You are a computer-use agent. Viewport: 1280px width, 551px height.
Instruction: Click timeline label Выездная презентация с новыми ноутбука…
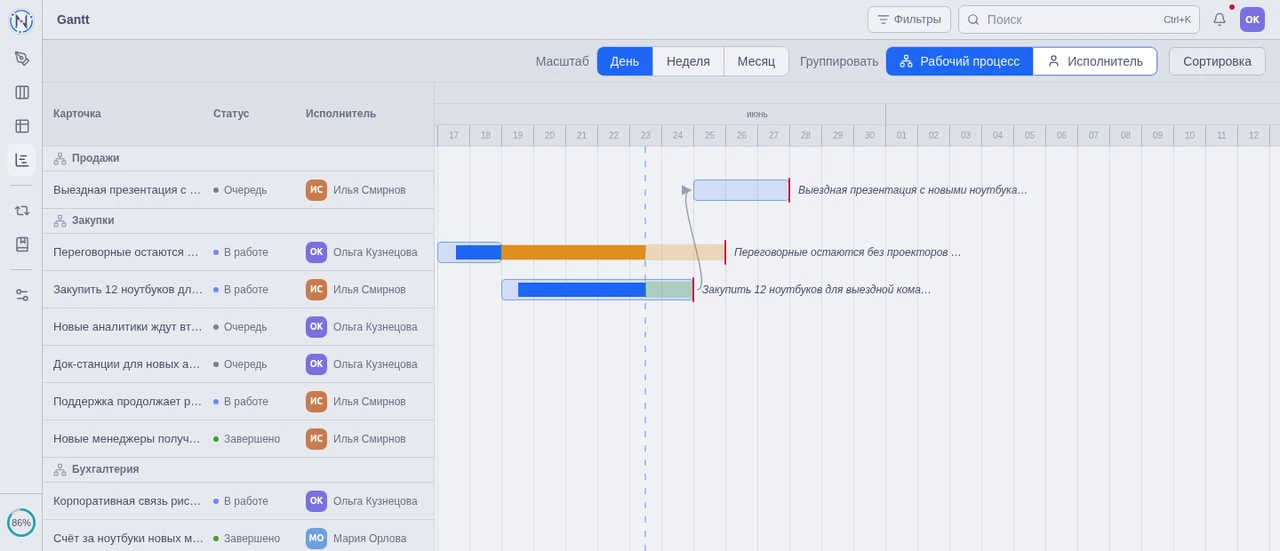coord(912,190)
